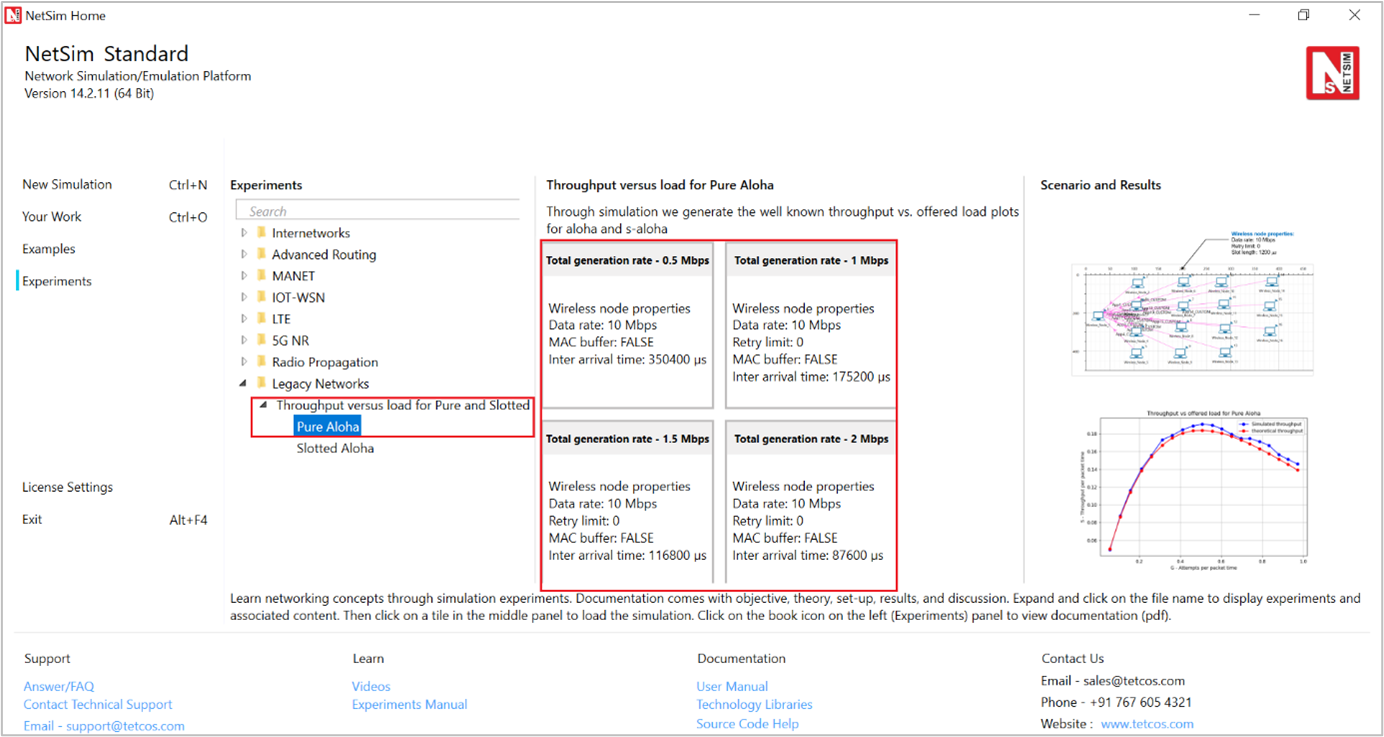Open the User Manual documentation link

tap(732, 686)
